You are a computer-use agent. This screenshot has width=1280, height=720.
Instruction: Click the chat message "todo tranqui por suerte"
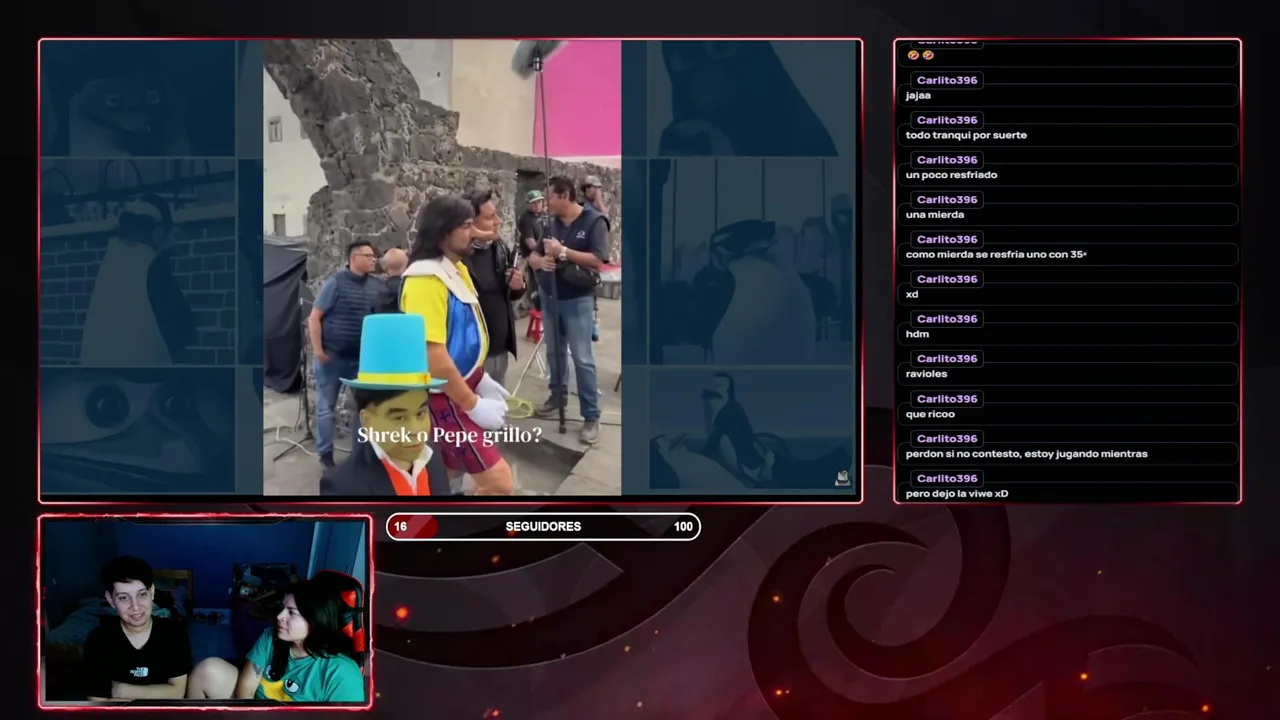point(966,135)
